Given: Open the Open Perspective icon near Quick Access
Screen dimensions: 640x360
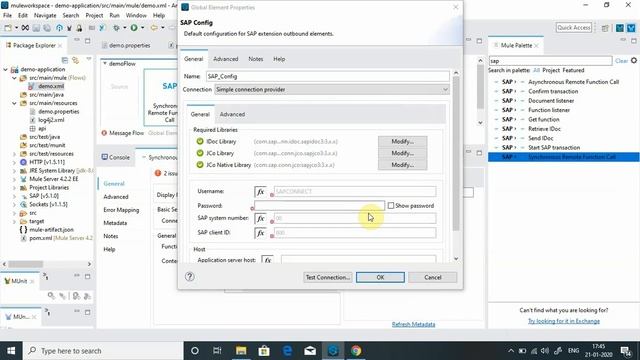Looking at the screenshot, I should tap(605, 28).
